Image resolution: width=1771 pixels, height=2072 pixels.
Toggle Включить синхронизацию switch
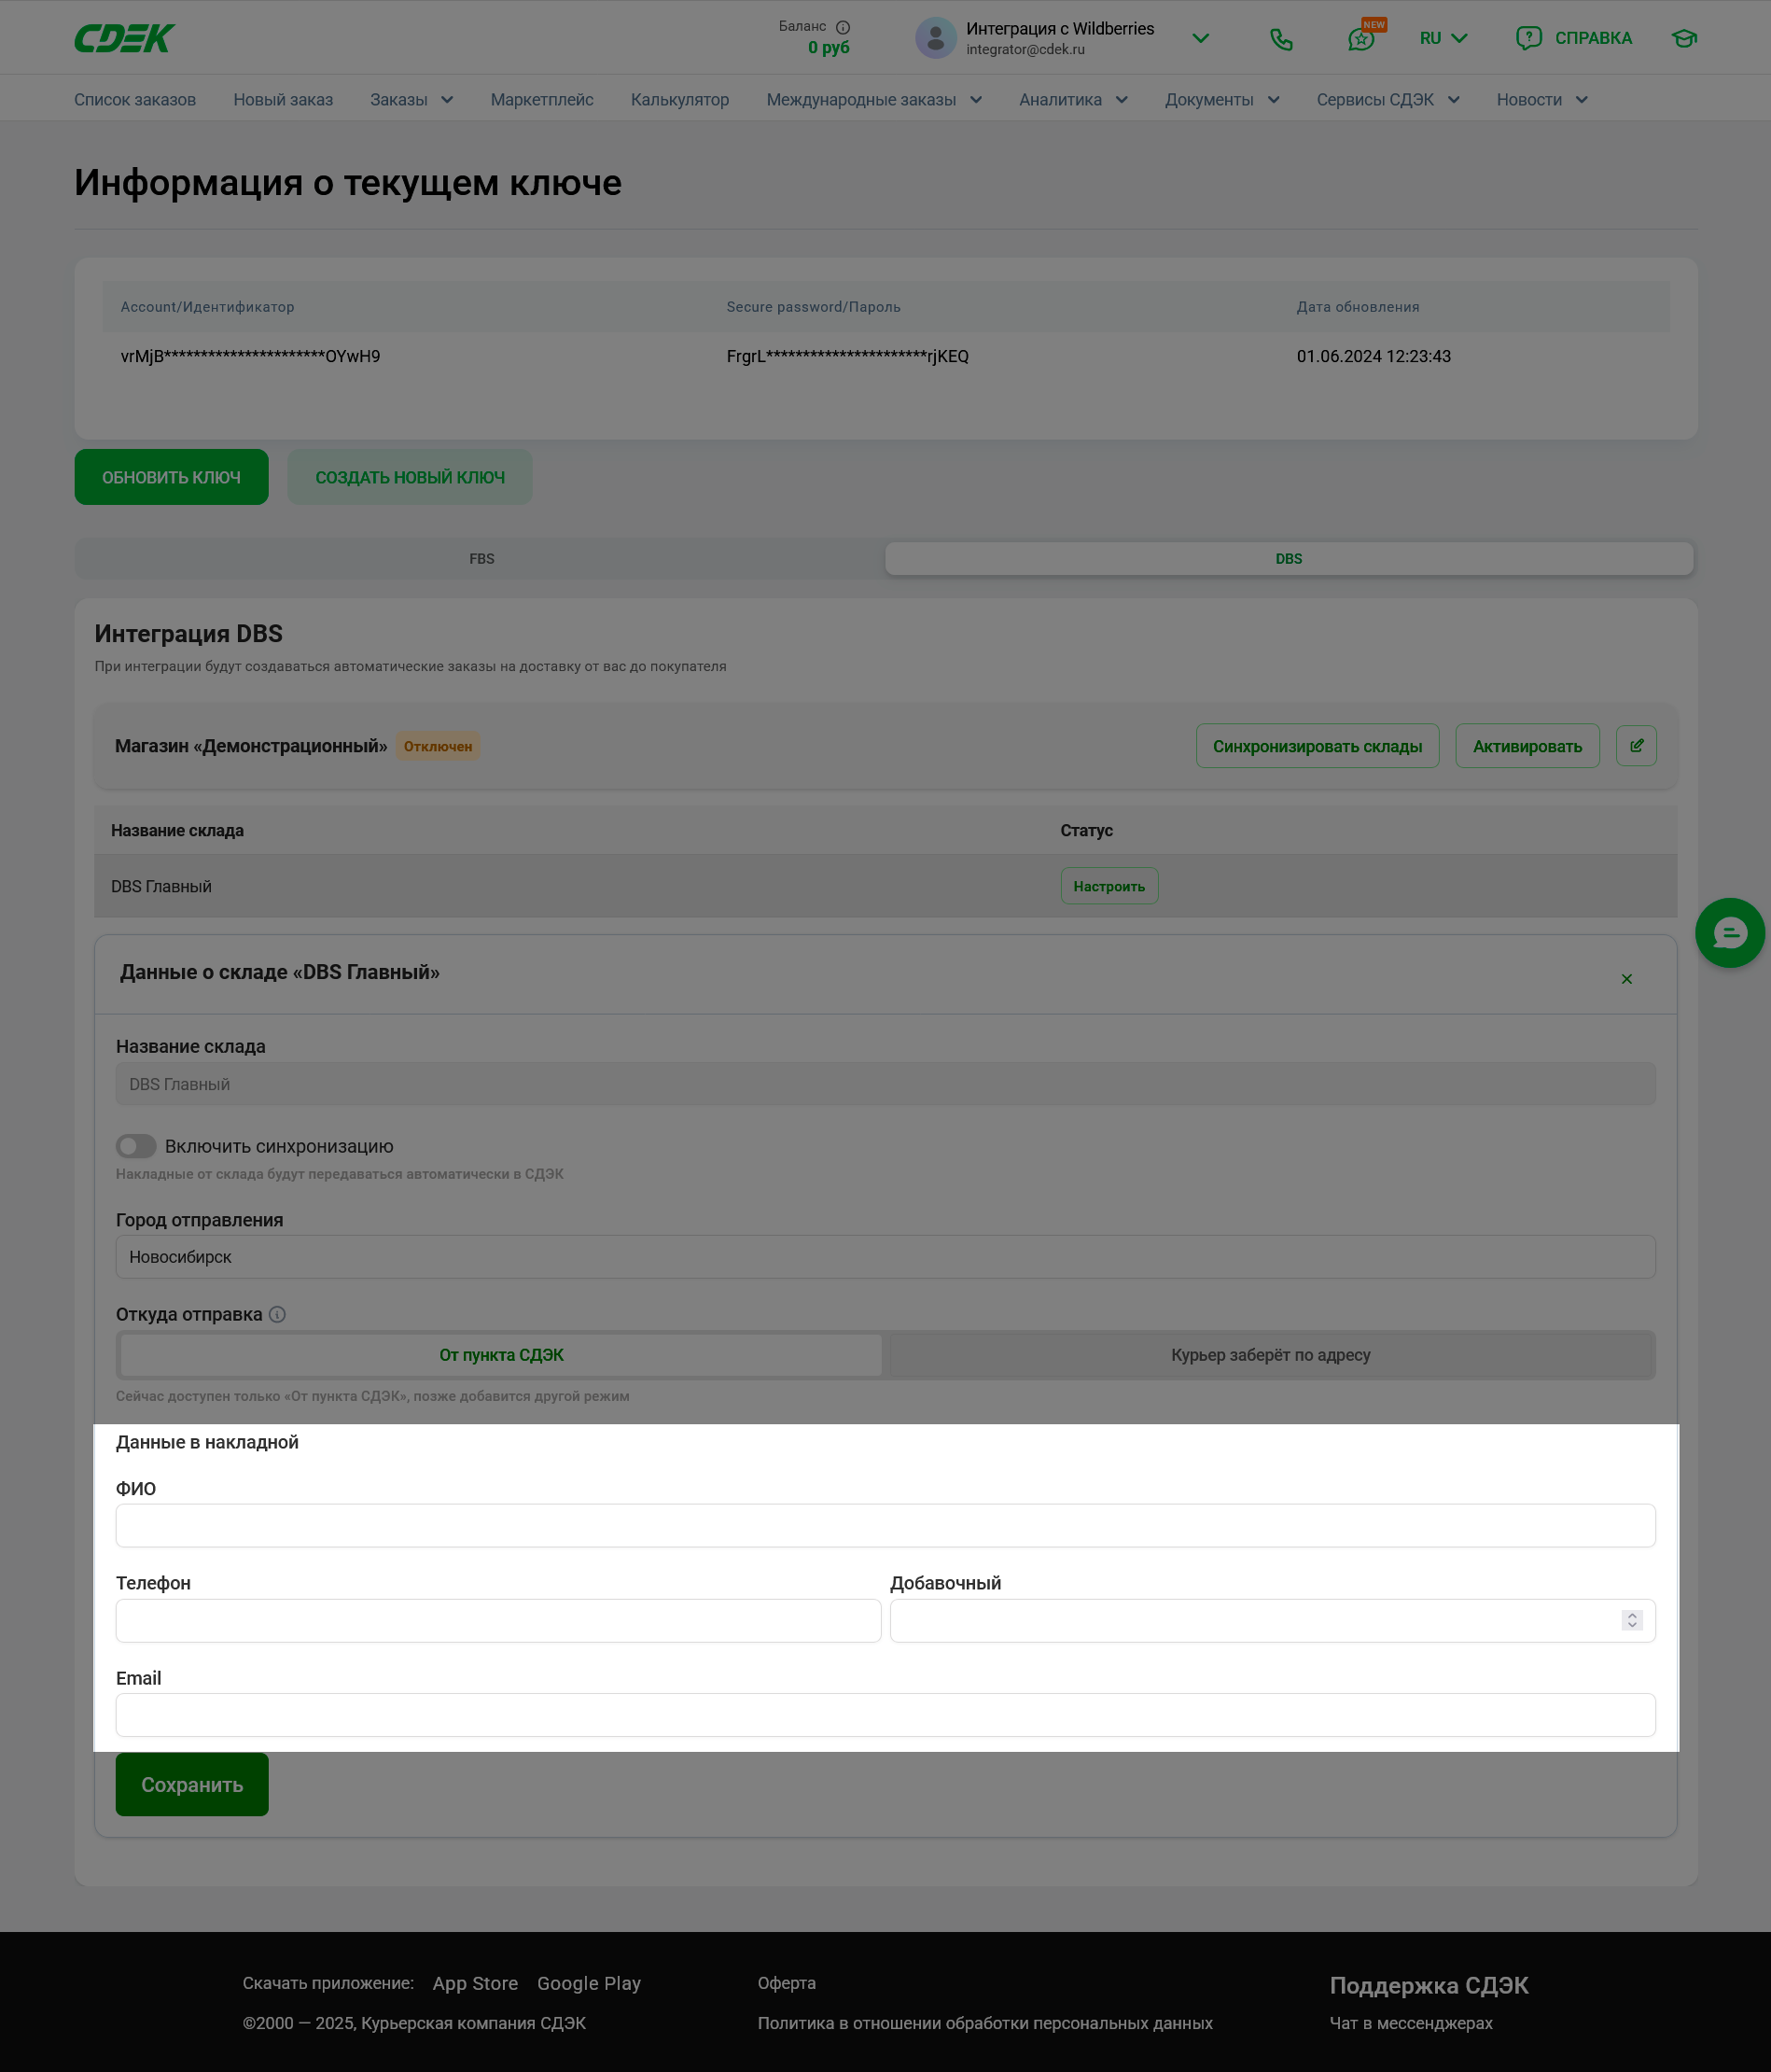(x=136, y=1146)
